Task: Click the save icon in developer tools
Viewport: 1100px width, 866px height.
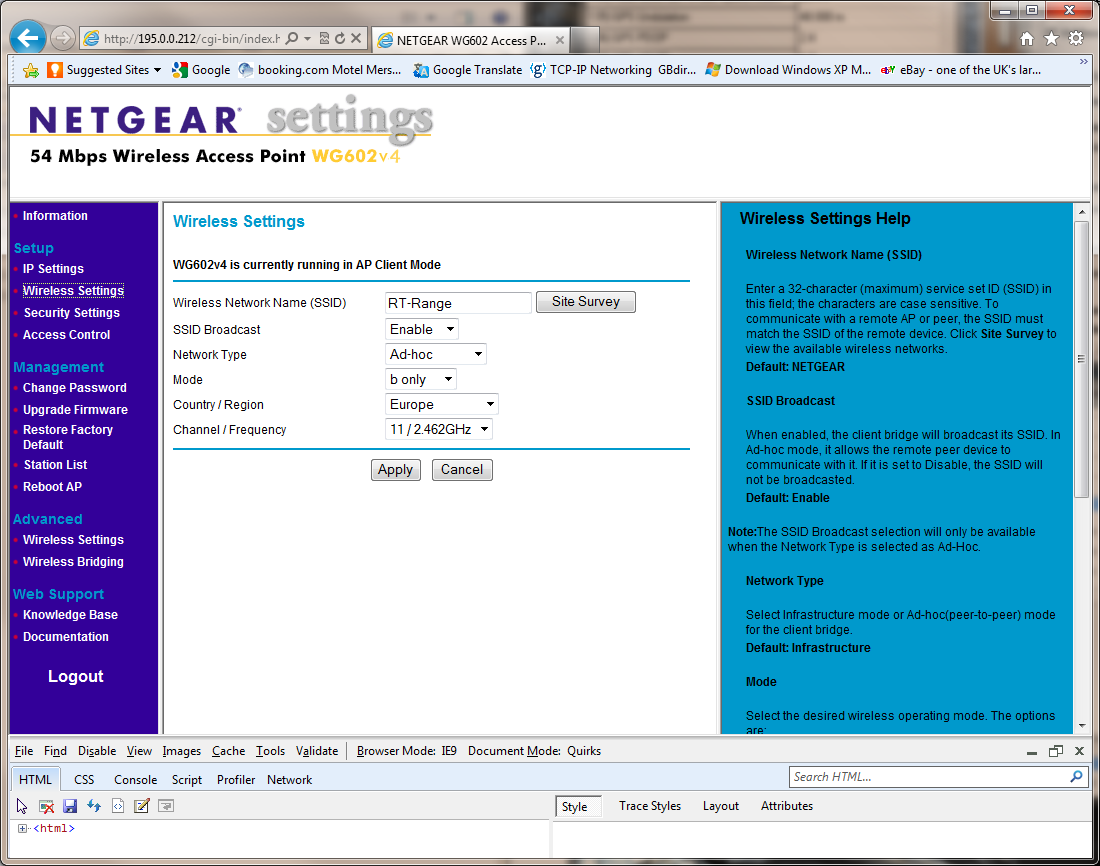Action: 70,806
